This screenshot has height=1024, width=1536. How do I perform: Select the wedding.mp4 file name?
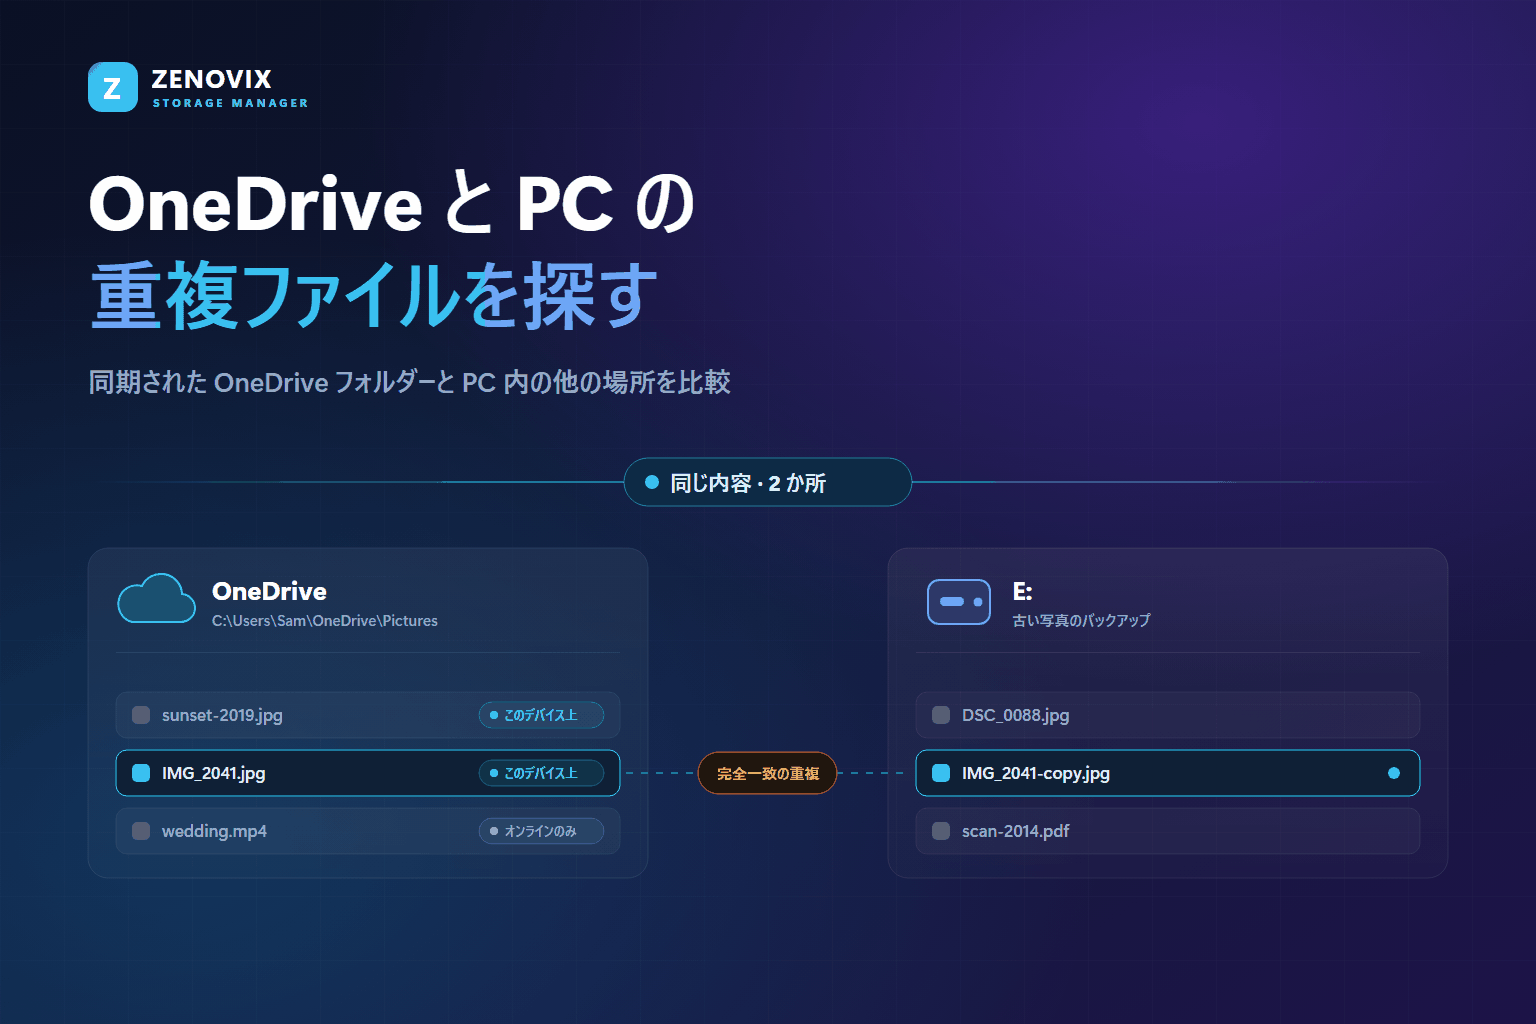coord(214,831)
